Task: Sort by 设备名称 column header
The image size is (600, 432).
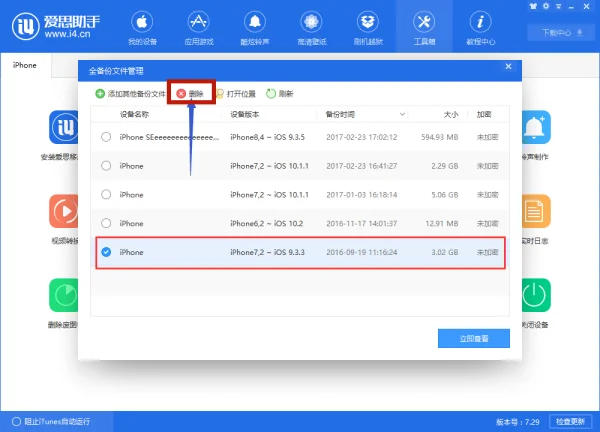Action: coord(134,114)
